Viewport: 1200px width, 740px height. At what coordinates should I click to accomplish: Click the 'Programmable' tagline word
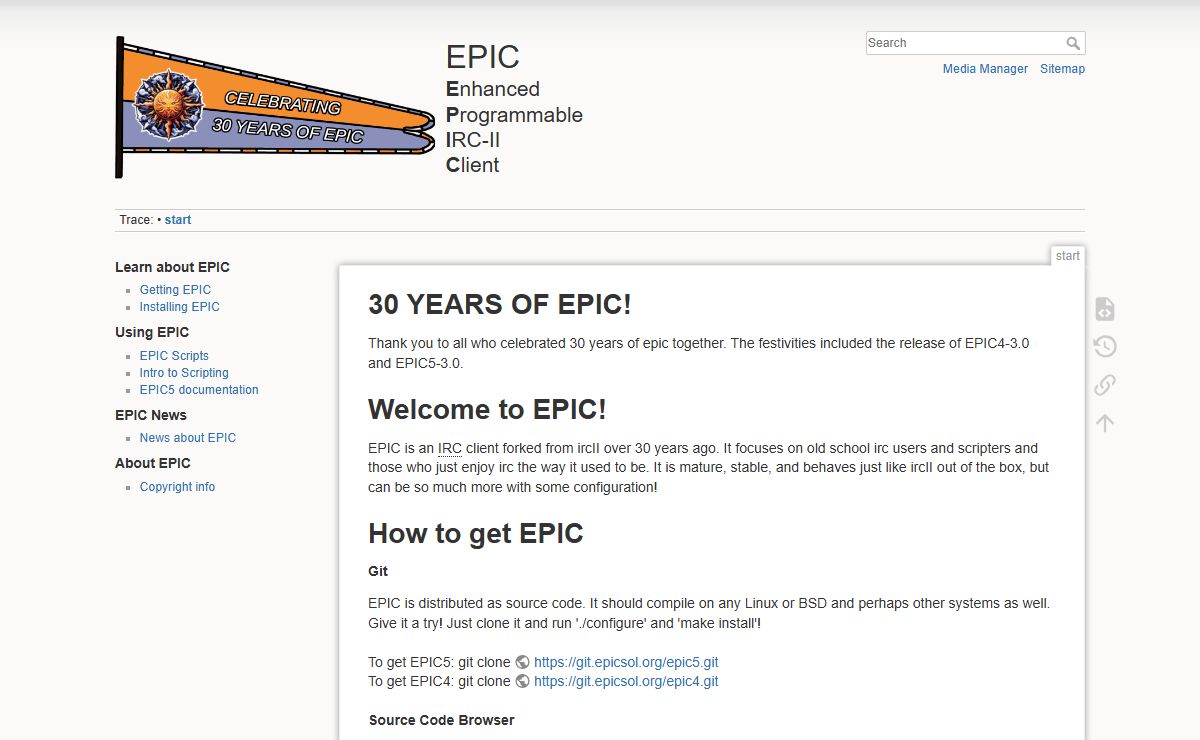[514, 115]
